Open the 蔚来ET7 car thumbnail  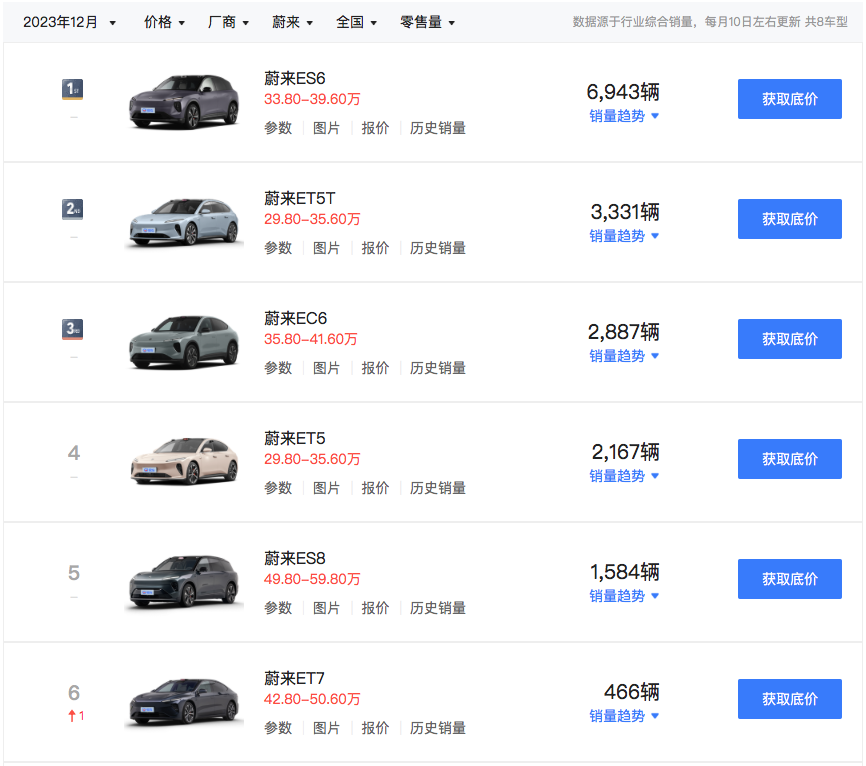[184, 701]
